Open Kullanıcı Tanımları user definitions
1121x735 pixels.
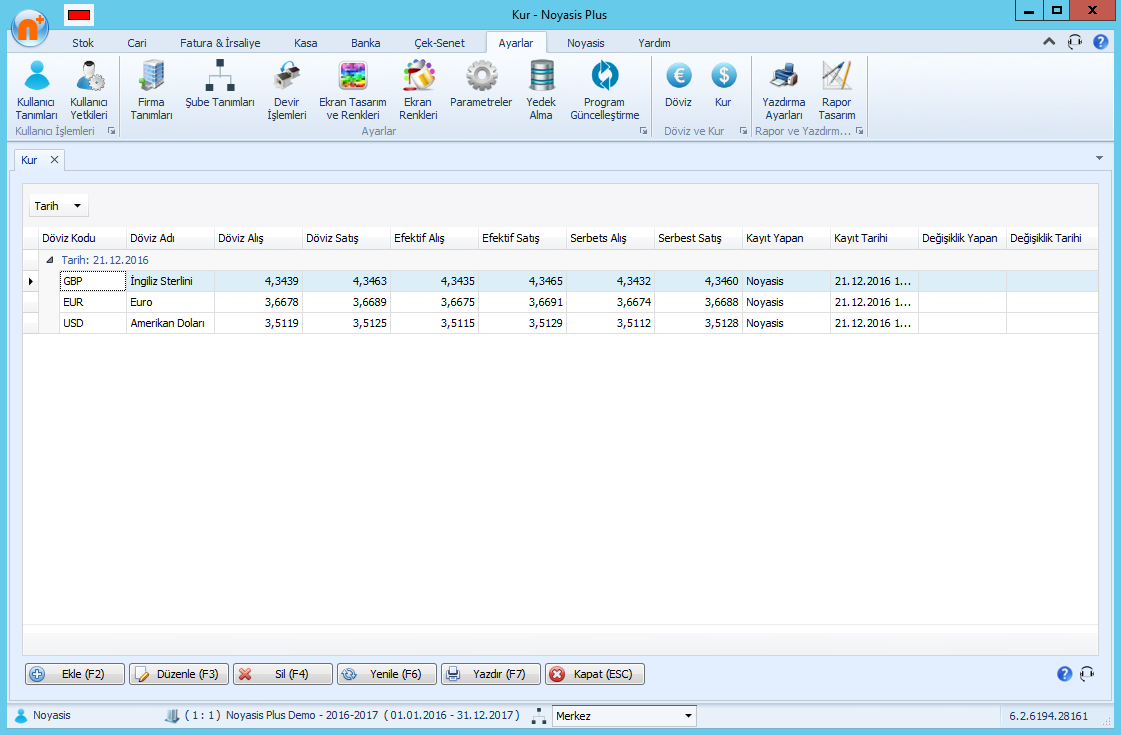(36, 89)
